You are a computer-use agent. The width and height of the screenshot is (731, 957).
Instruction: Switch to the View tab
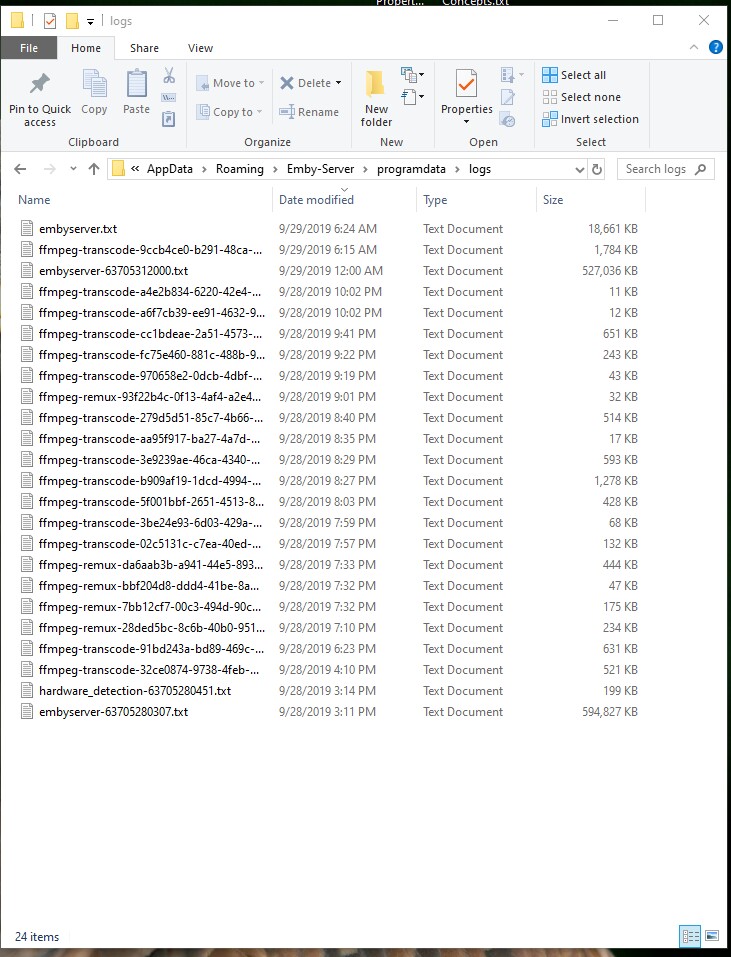(200, 48)
